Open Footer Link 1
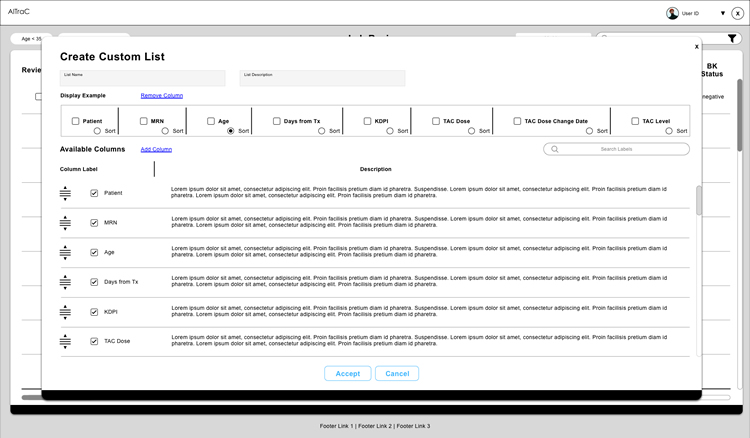Screen dimensions: 750x438 pos(336,426)
